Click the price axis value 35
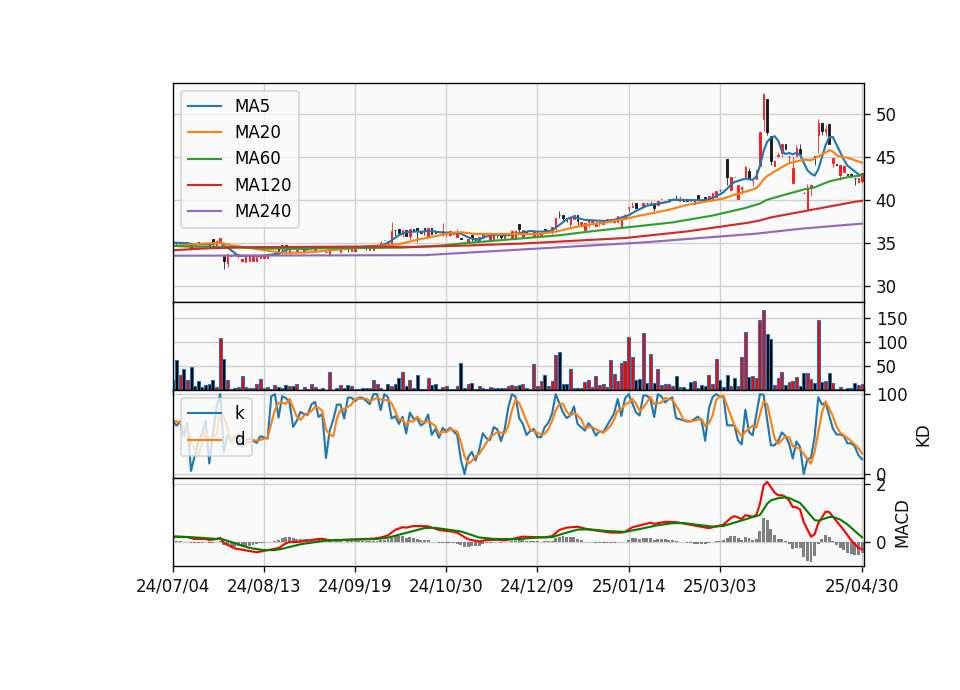960x690 pixels. click(885, 244)
